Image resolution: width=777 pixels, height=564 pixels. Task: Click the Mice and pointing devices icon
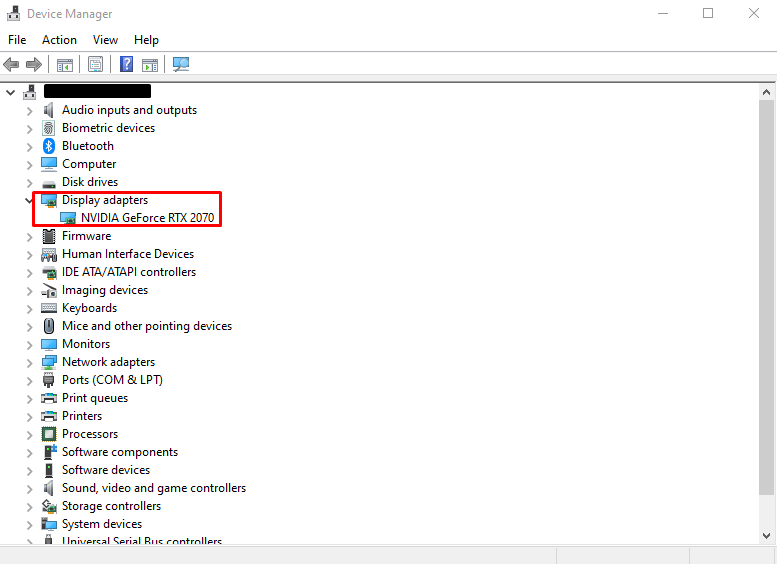[x=49, y=326]
